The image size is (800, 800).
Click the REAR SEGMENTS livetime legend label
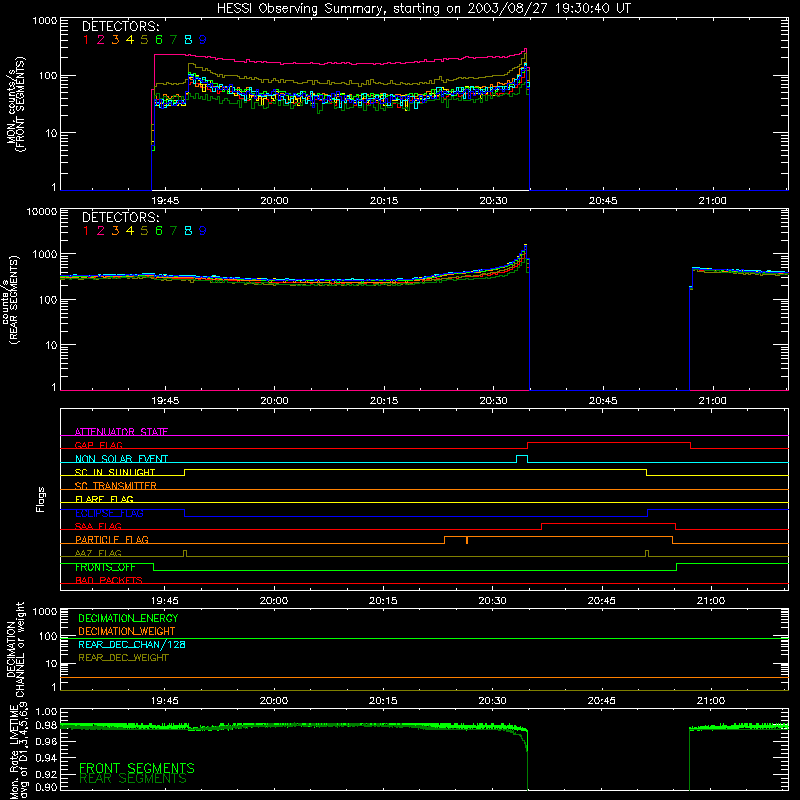tap(133, 779)
